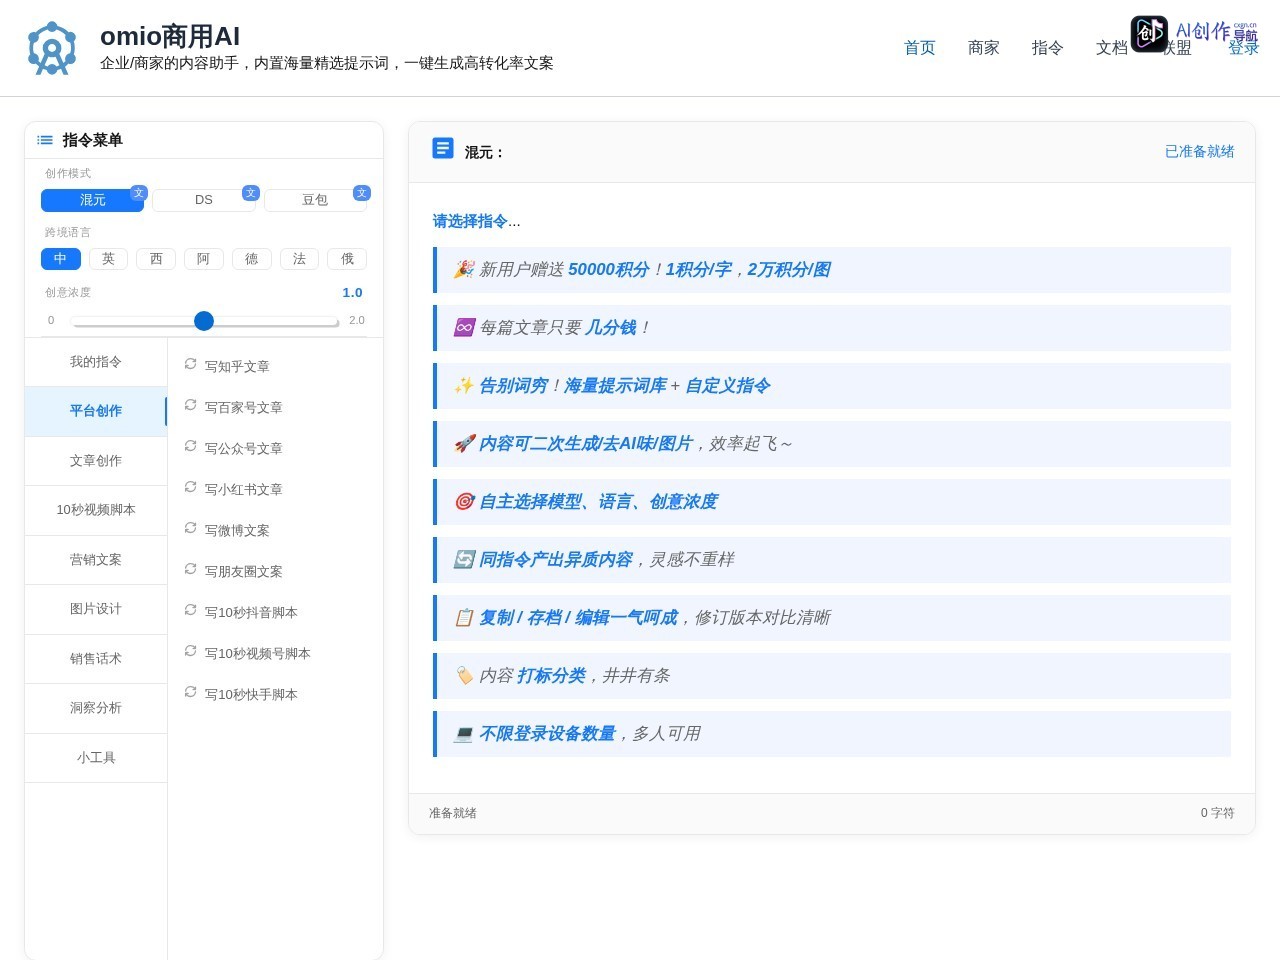This screenshot has height=960, width=1280.
Task: Click the 1.0 creativity value
Action: (352, 293)
